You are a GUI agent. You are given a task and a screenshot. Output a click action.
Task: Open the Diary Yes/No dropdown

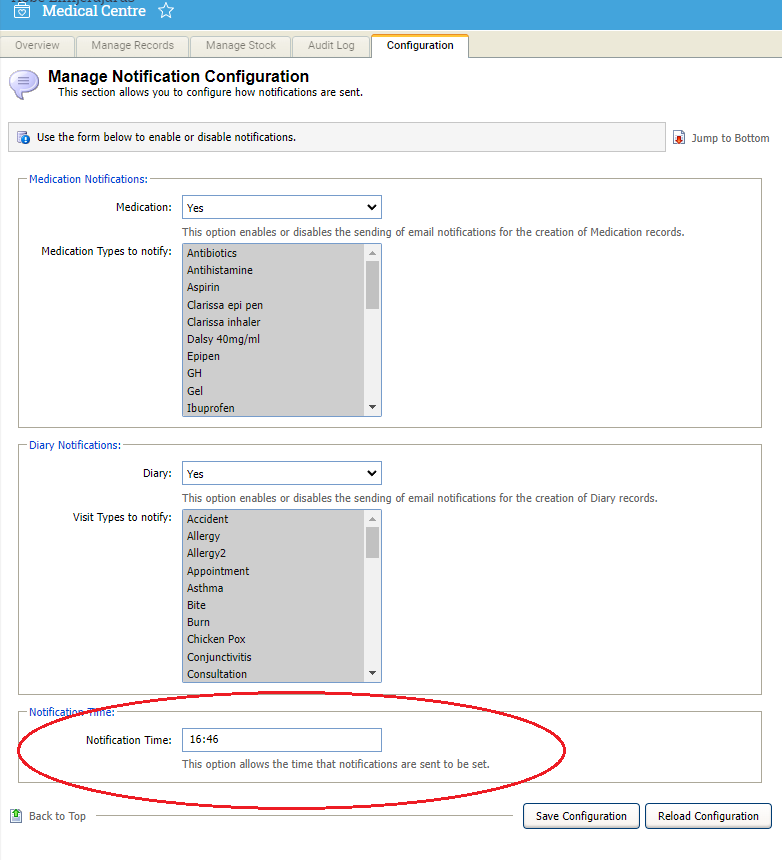pyautogui.click(x=281, y=474)
